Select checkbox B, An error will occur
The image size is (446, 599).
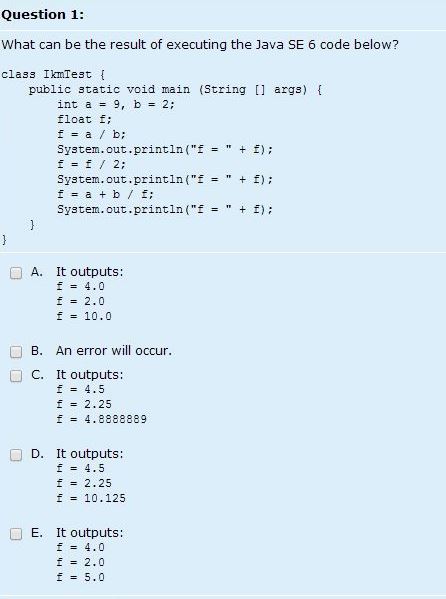point(16,352)
